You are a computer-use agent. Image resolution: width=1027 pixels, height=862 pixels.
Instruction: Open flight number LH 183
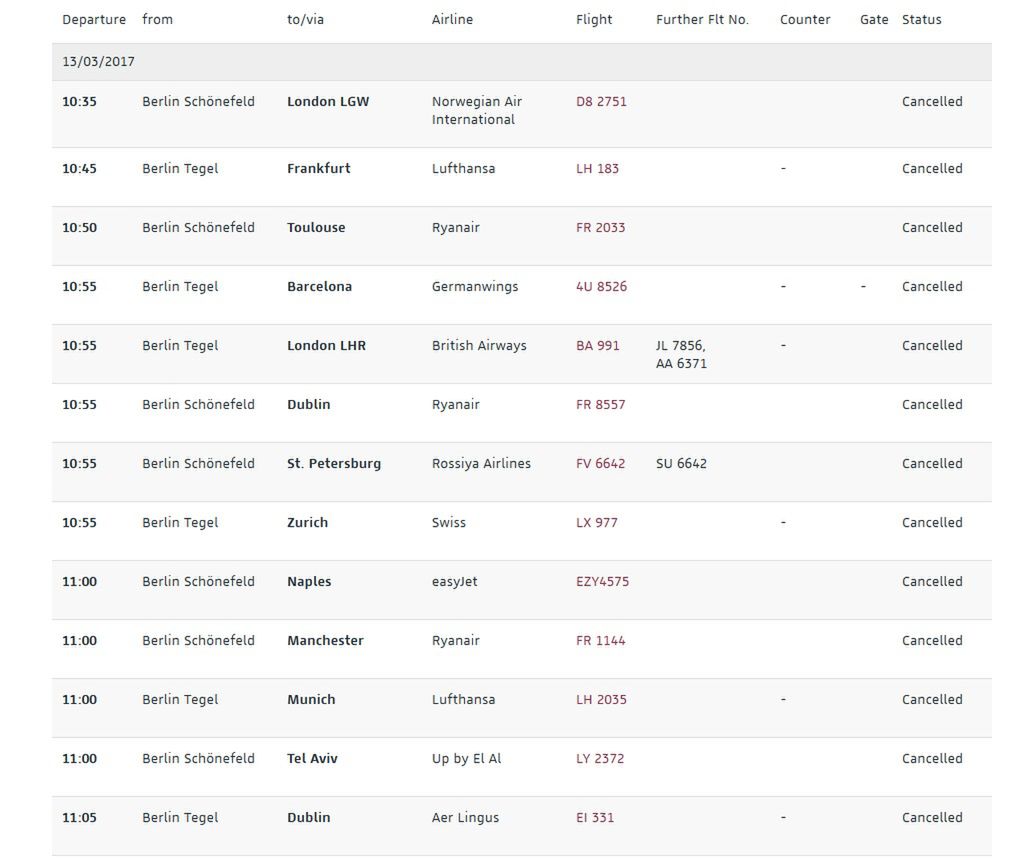coord(597,168)
